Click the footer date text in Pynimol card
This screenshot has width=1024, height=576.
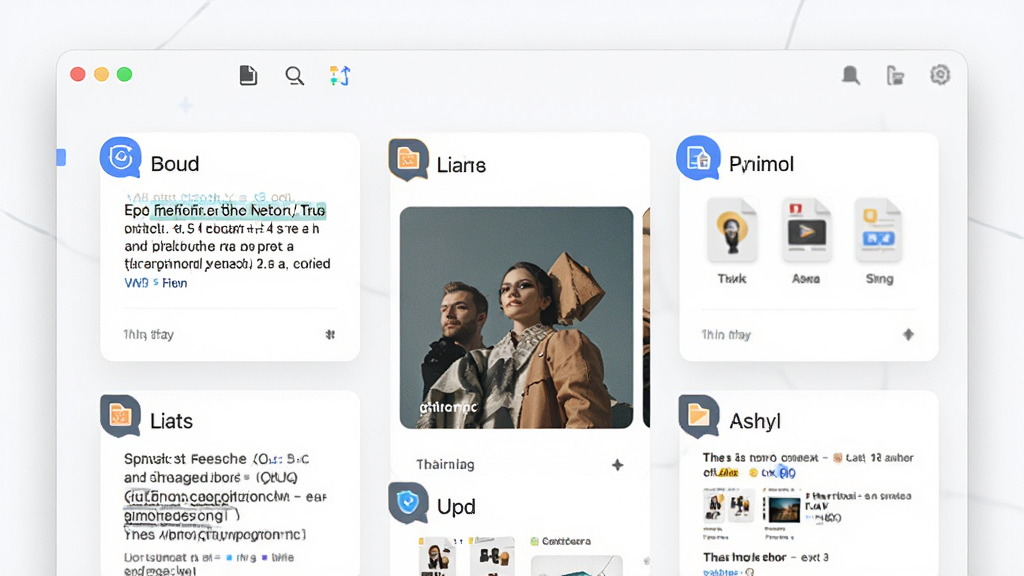click(x=726, y=335)
